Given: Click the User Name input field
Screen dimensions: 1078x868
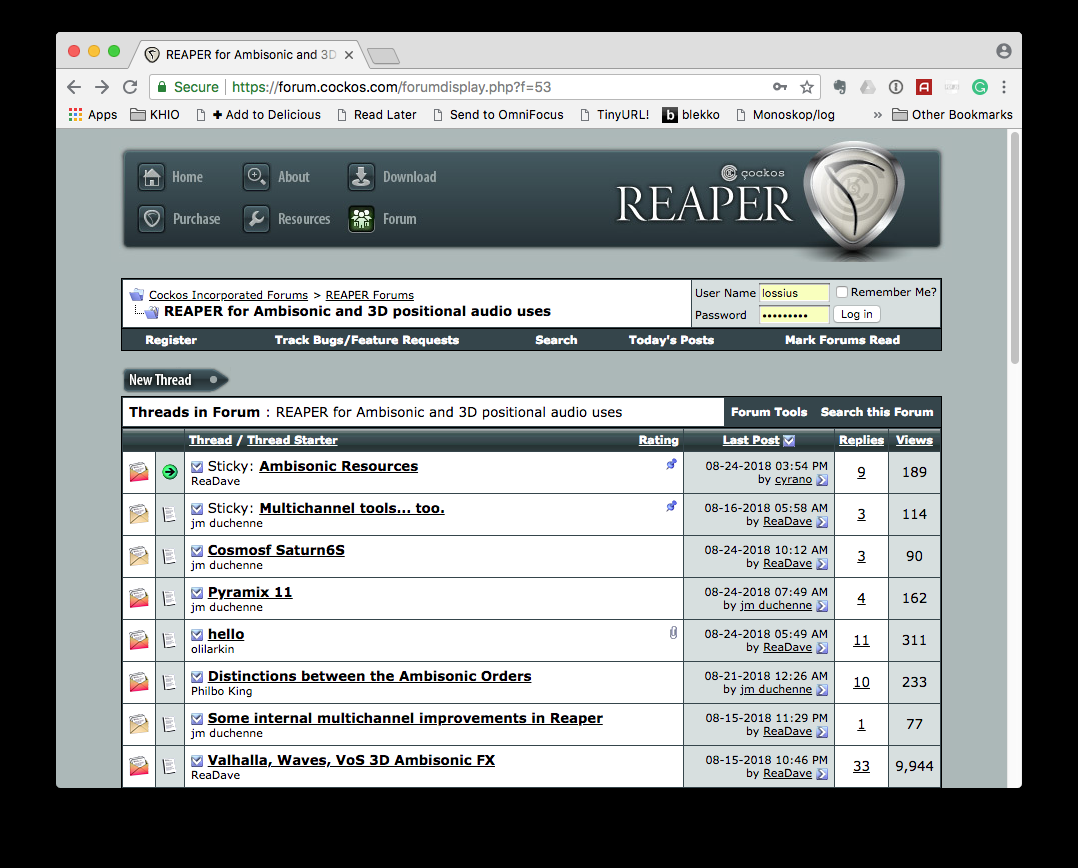Looking at the screenshot, I should [x=794, y=293].
